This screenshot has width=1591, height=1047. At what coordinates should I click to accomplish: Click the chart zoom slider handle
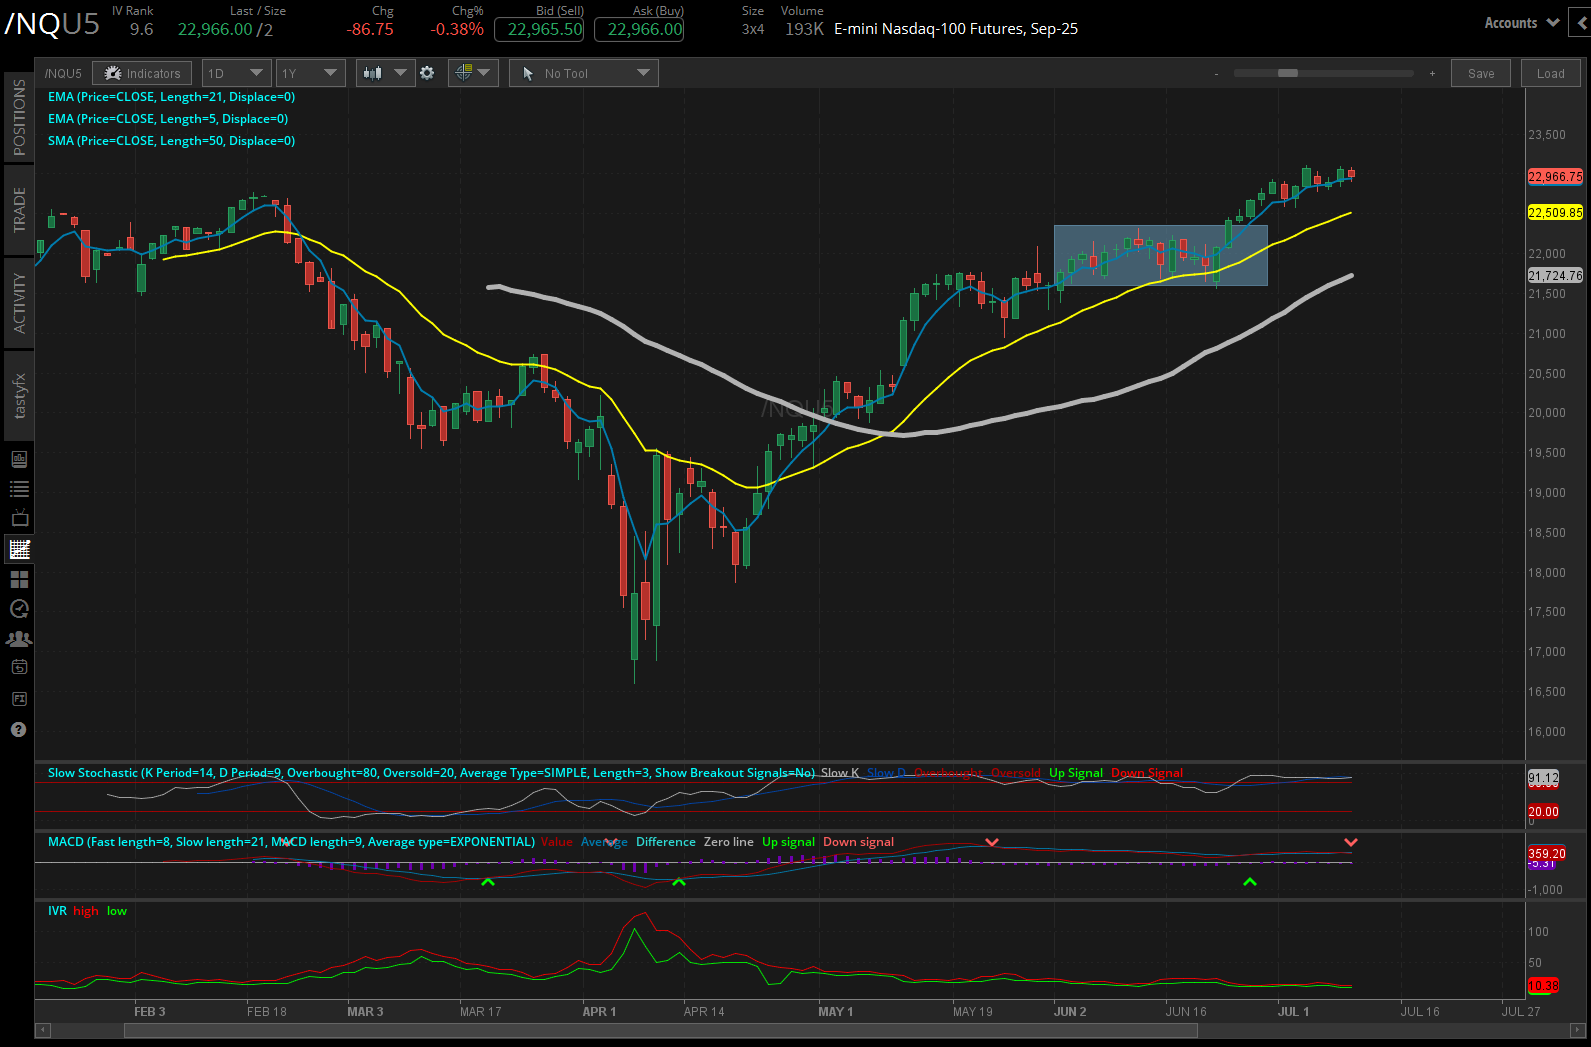1288,73
